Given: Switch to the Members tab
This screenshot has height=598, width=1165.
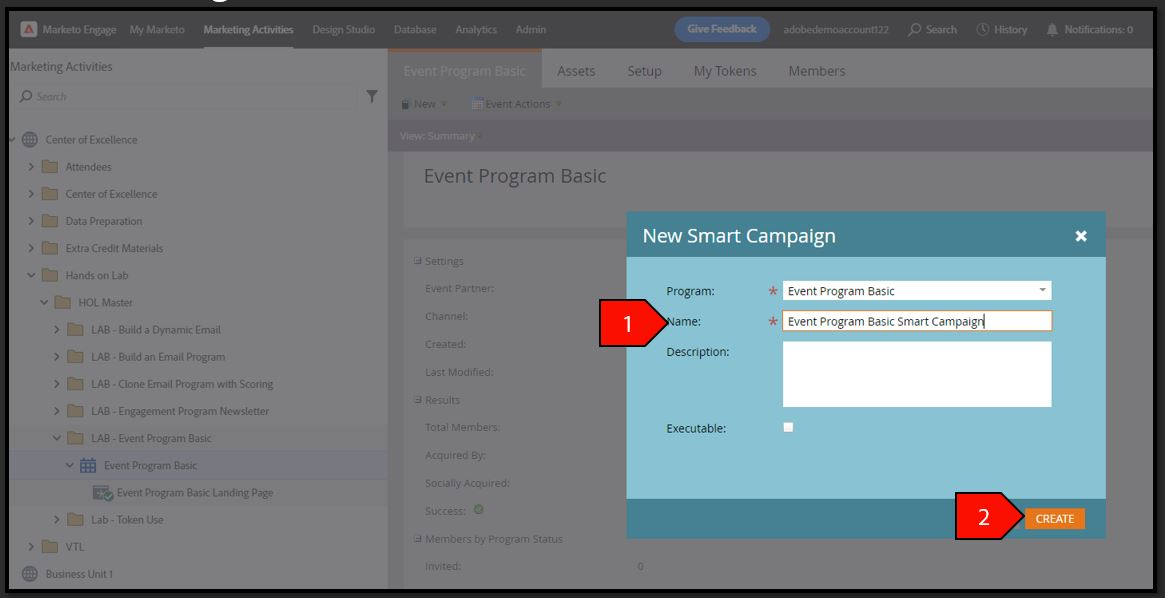Looking at the screenshot, I should [817, 71].
